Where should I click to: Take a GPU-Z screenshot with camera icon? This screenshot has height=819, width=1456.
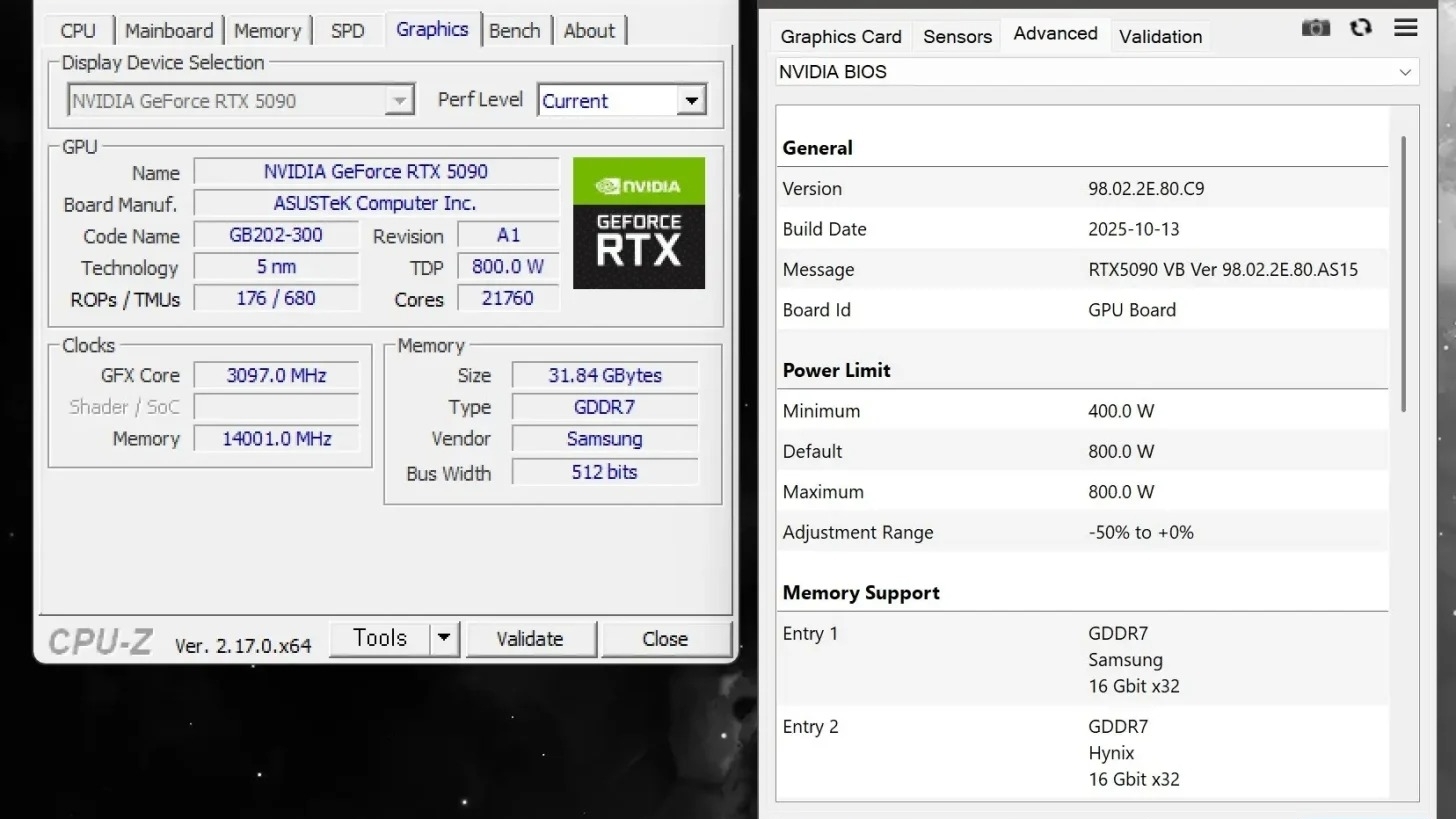(1316, 28)
